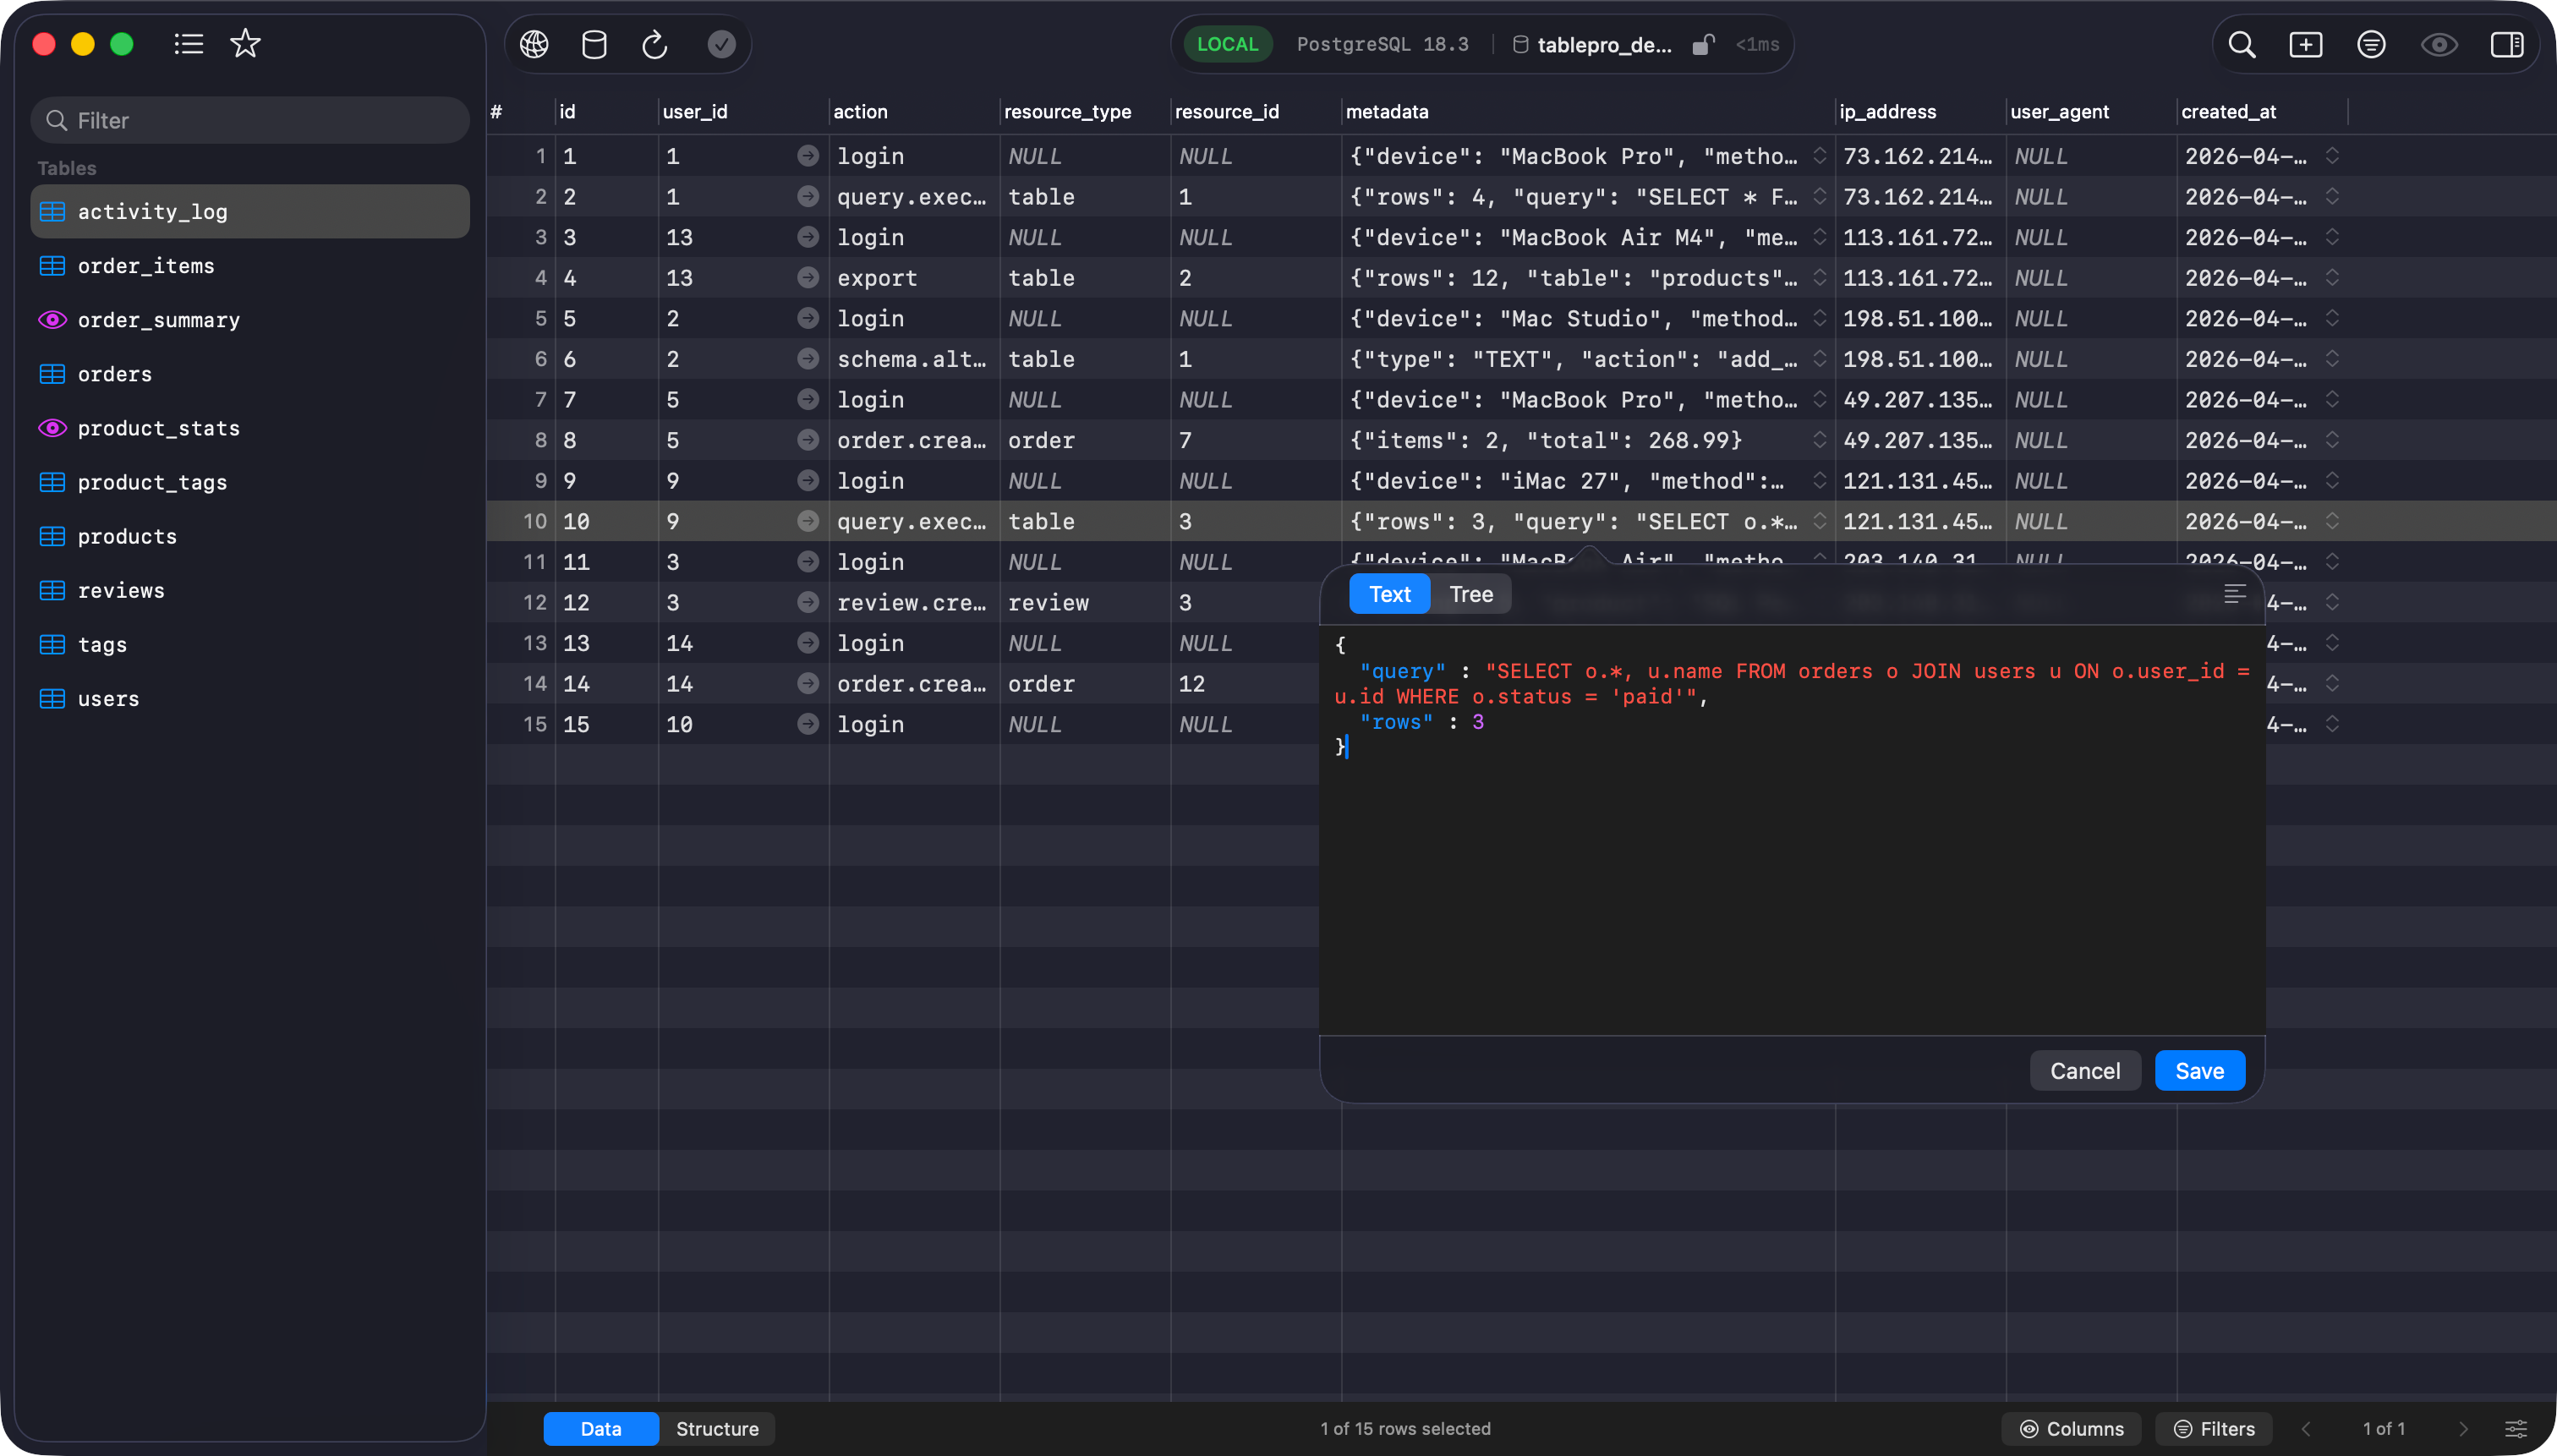Expand metadata cell chevron in row 1
The height and width of the screenshot is (1456, 2557).
(1819, 156)
